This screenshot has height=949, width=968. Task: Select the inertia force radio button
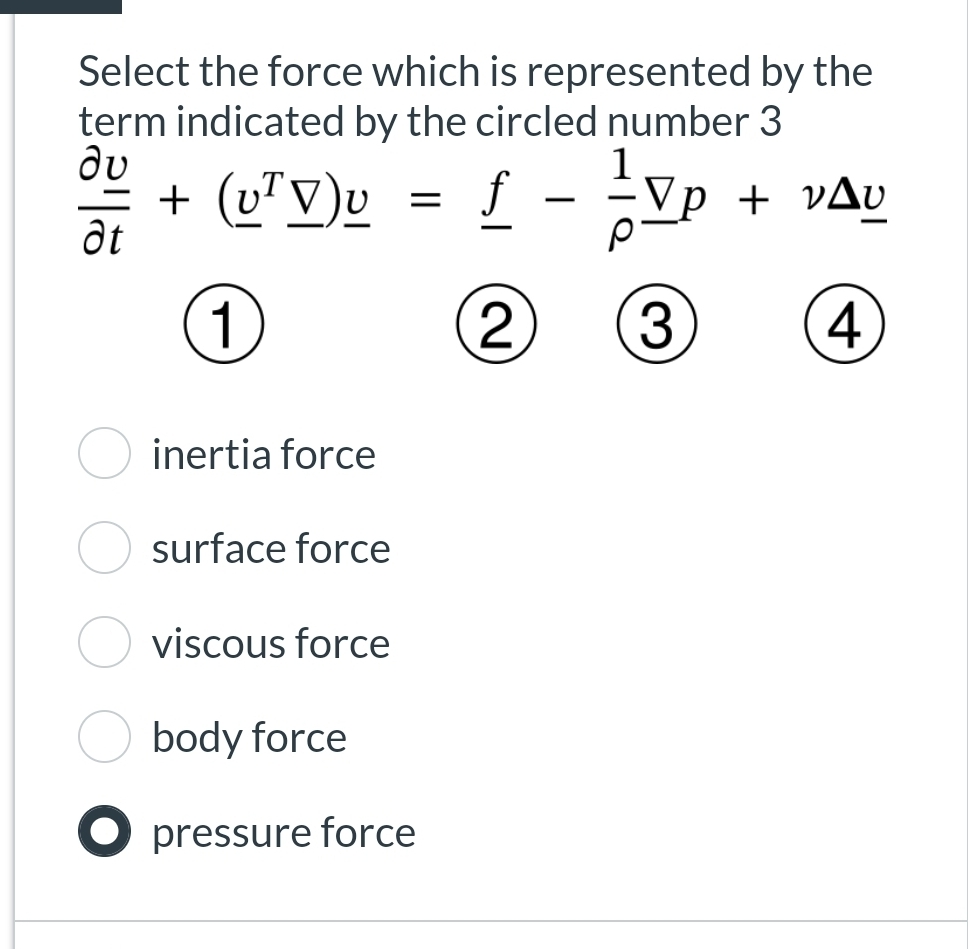pyautogui.click(x=104, y=454)
